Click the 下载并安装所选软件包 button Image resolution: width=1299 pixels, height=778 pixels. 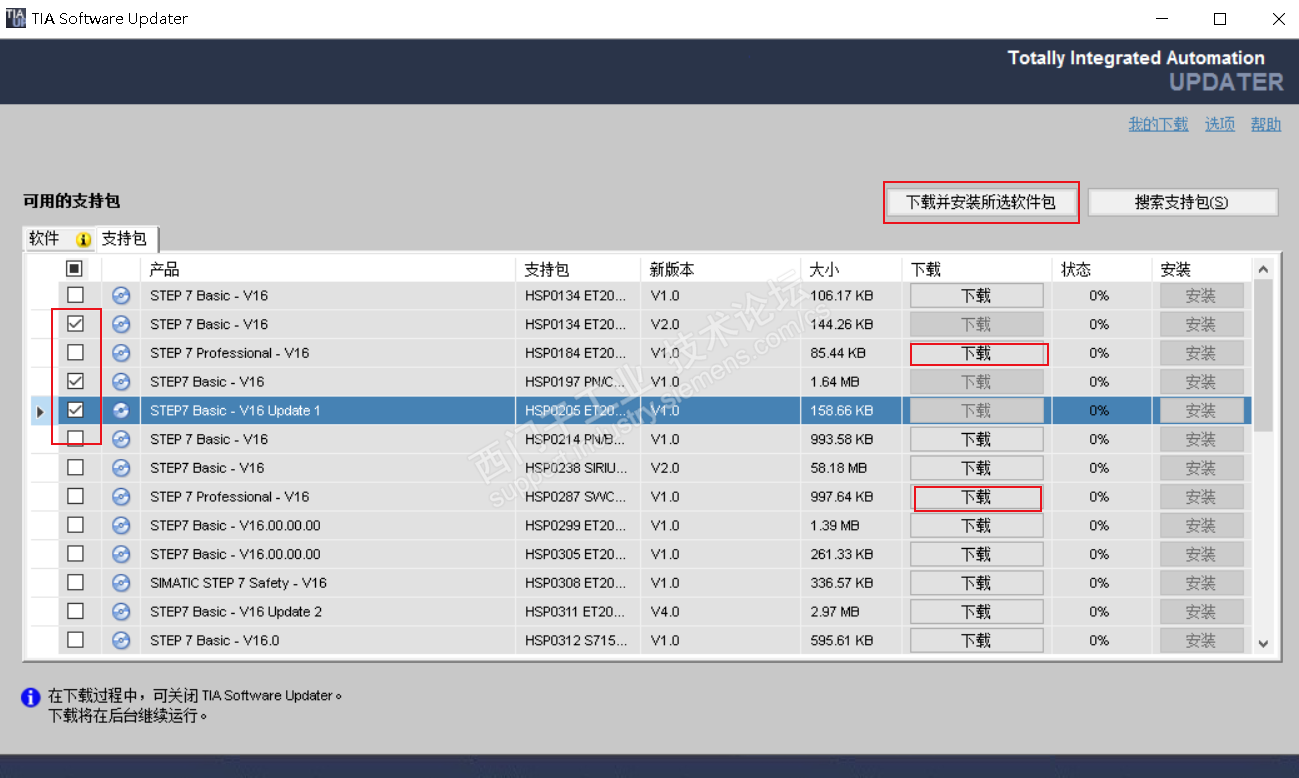pos(980,202)
